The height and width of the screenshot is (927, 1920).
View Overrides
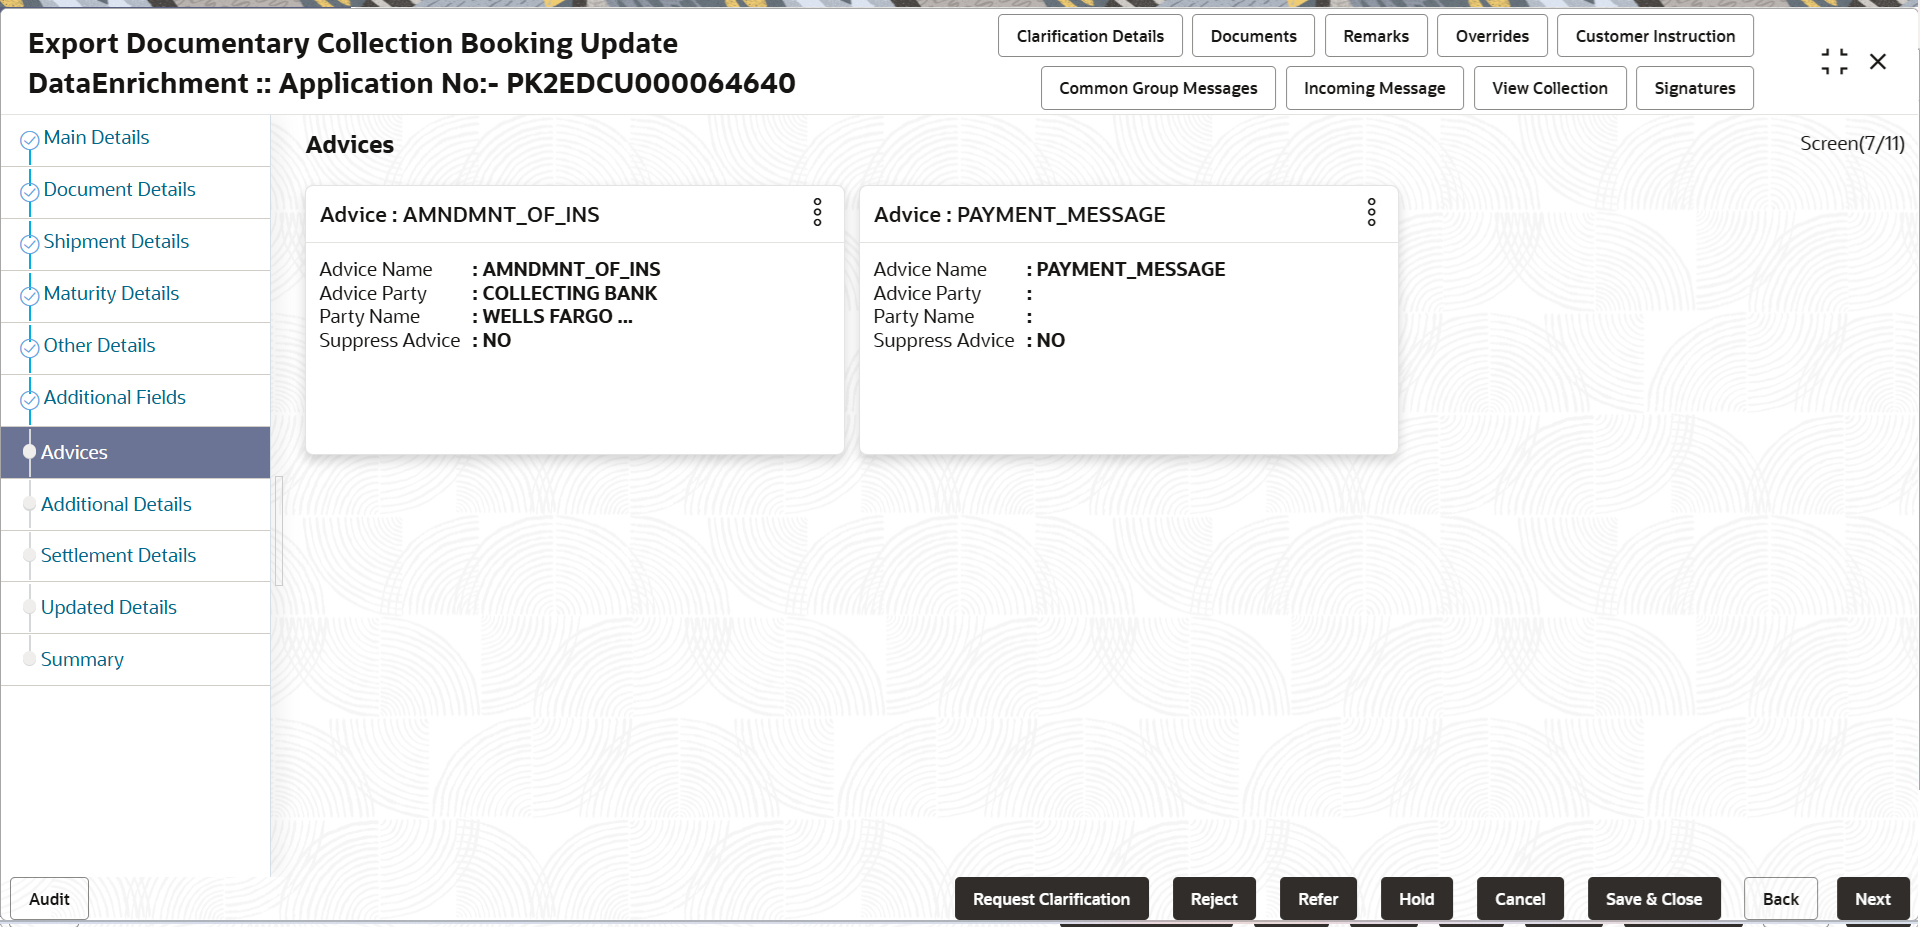[x=1492, y=36]
